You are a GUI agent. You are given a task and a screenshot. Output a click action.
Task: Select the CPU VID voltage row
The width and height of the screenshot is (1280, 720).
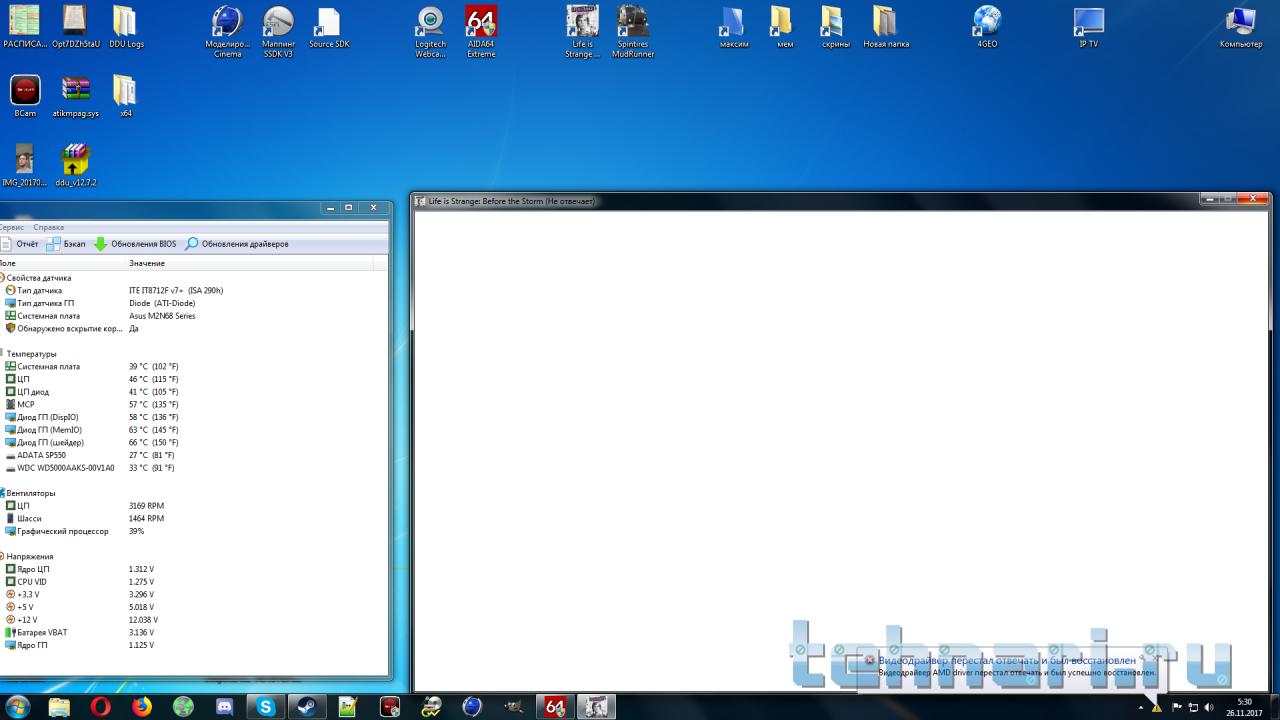click(x=194, y=582)
